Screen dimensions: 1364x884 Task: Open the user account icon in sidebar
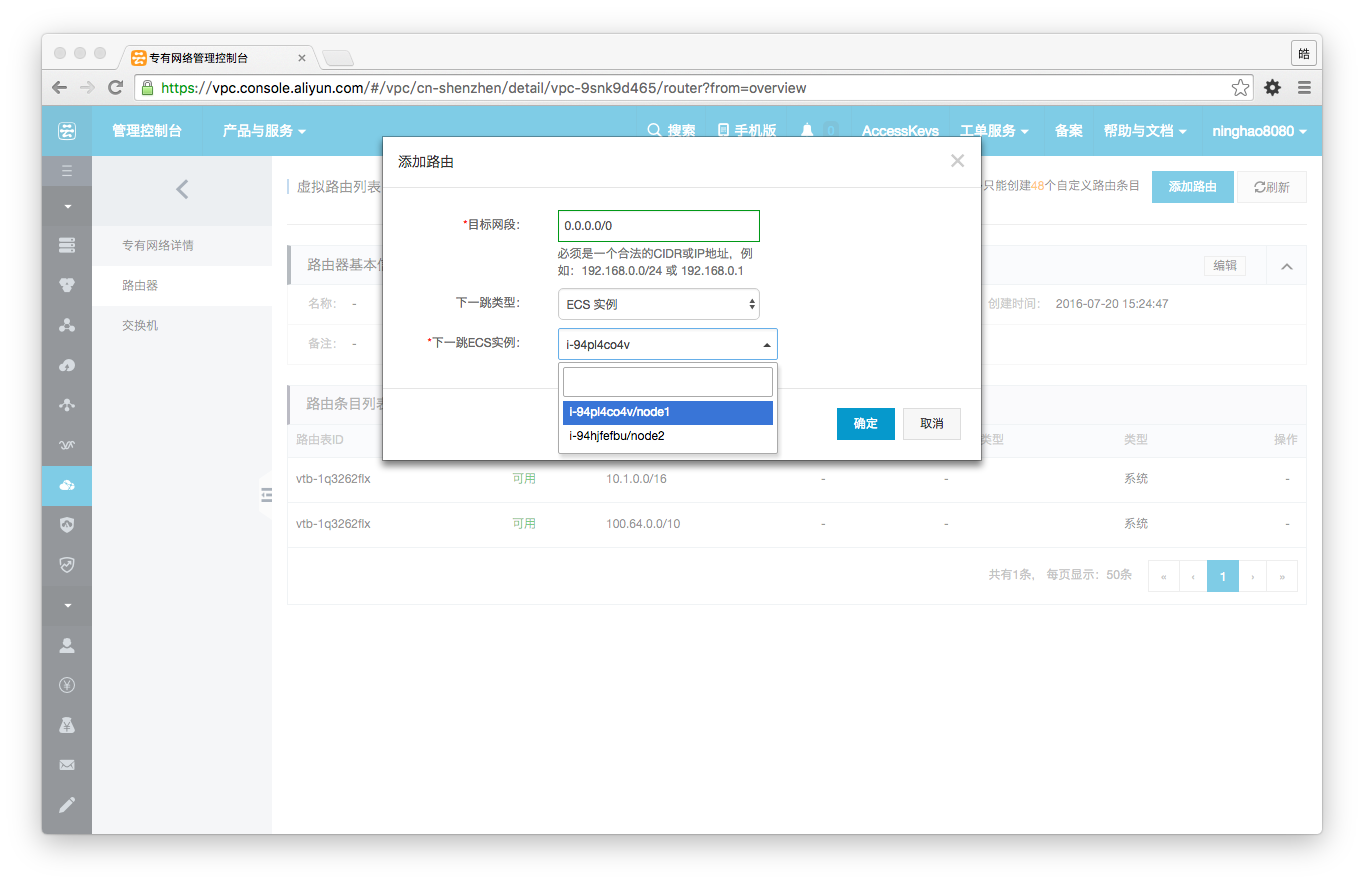point(67,645)
